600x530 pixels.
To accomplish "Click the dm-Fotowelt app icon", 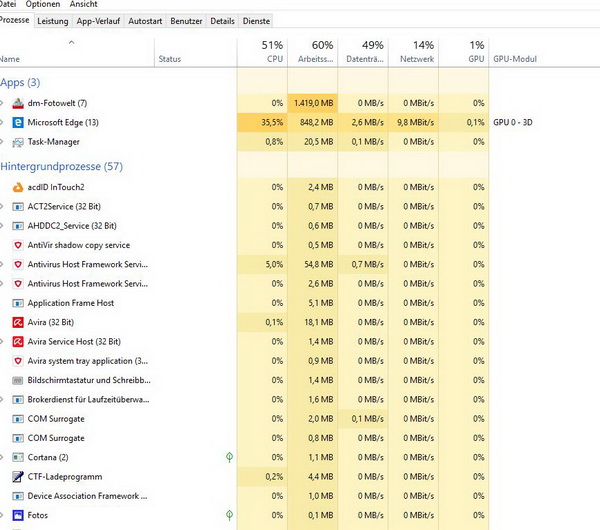I will [x=18, y=103].
